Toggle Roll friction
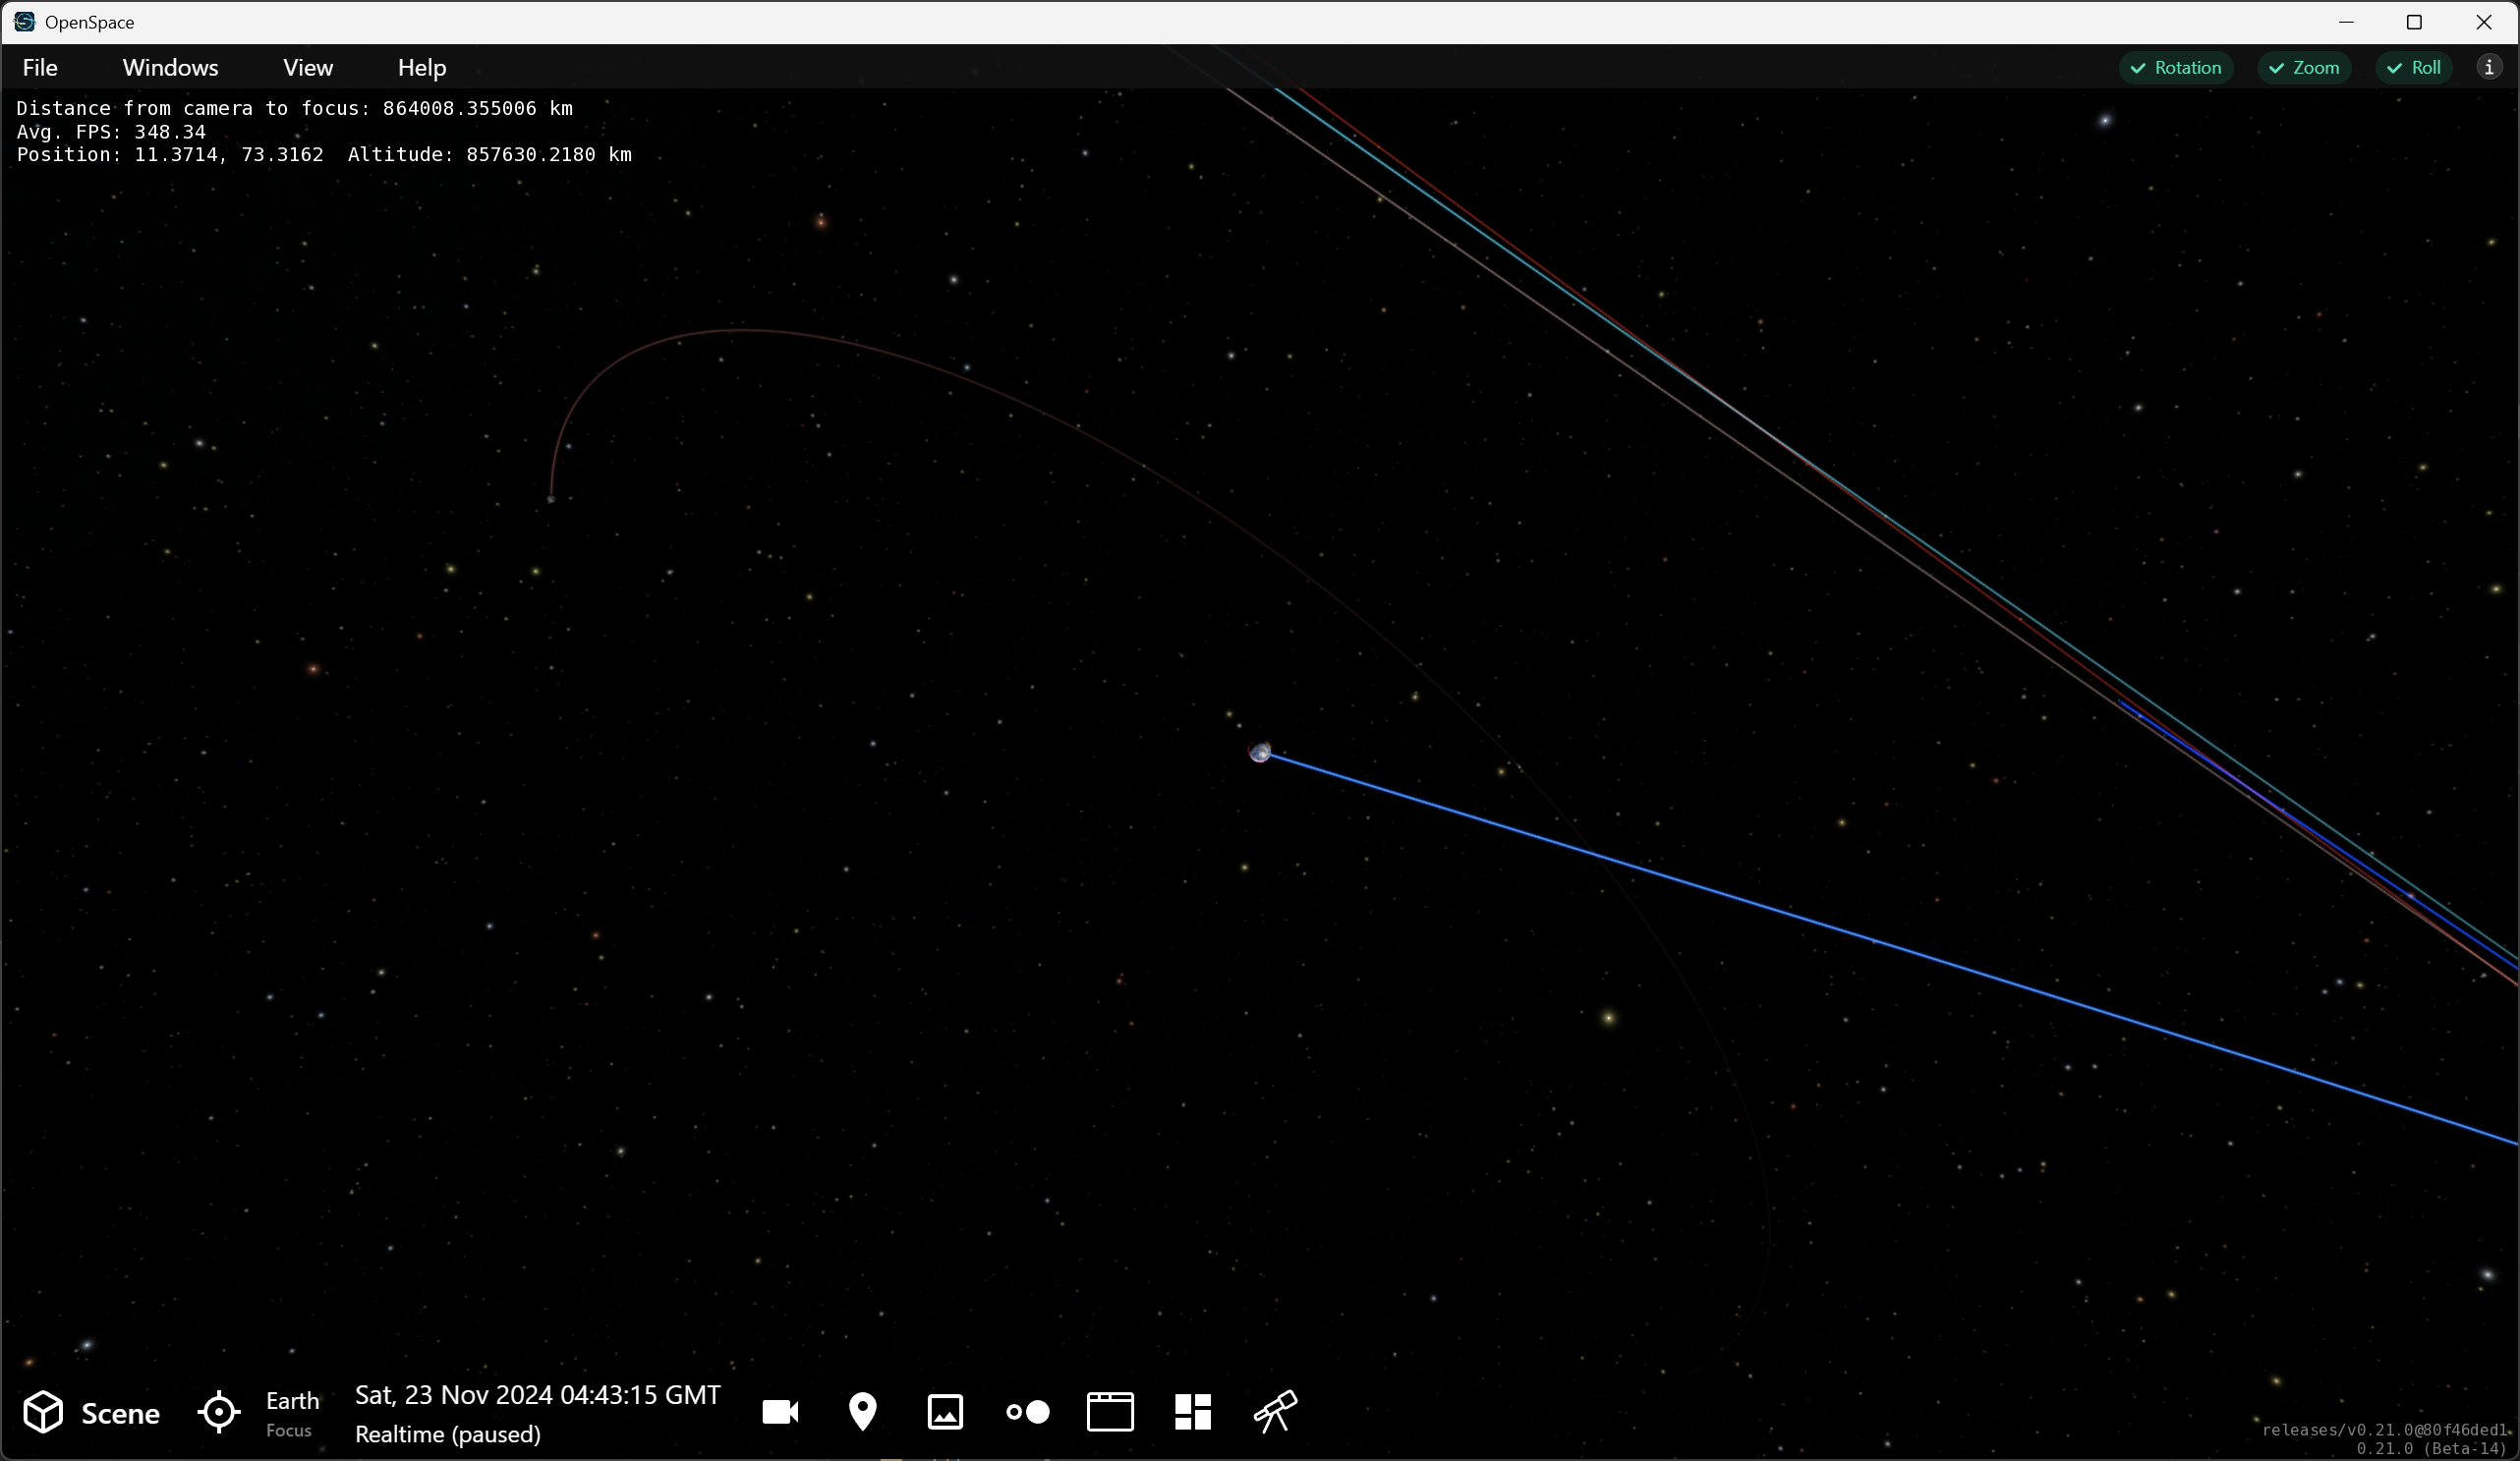The width and height of the screenshot is (2520, 1461). (2414, 68)
